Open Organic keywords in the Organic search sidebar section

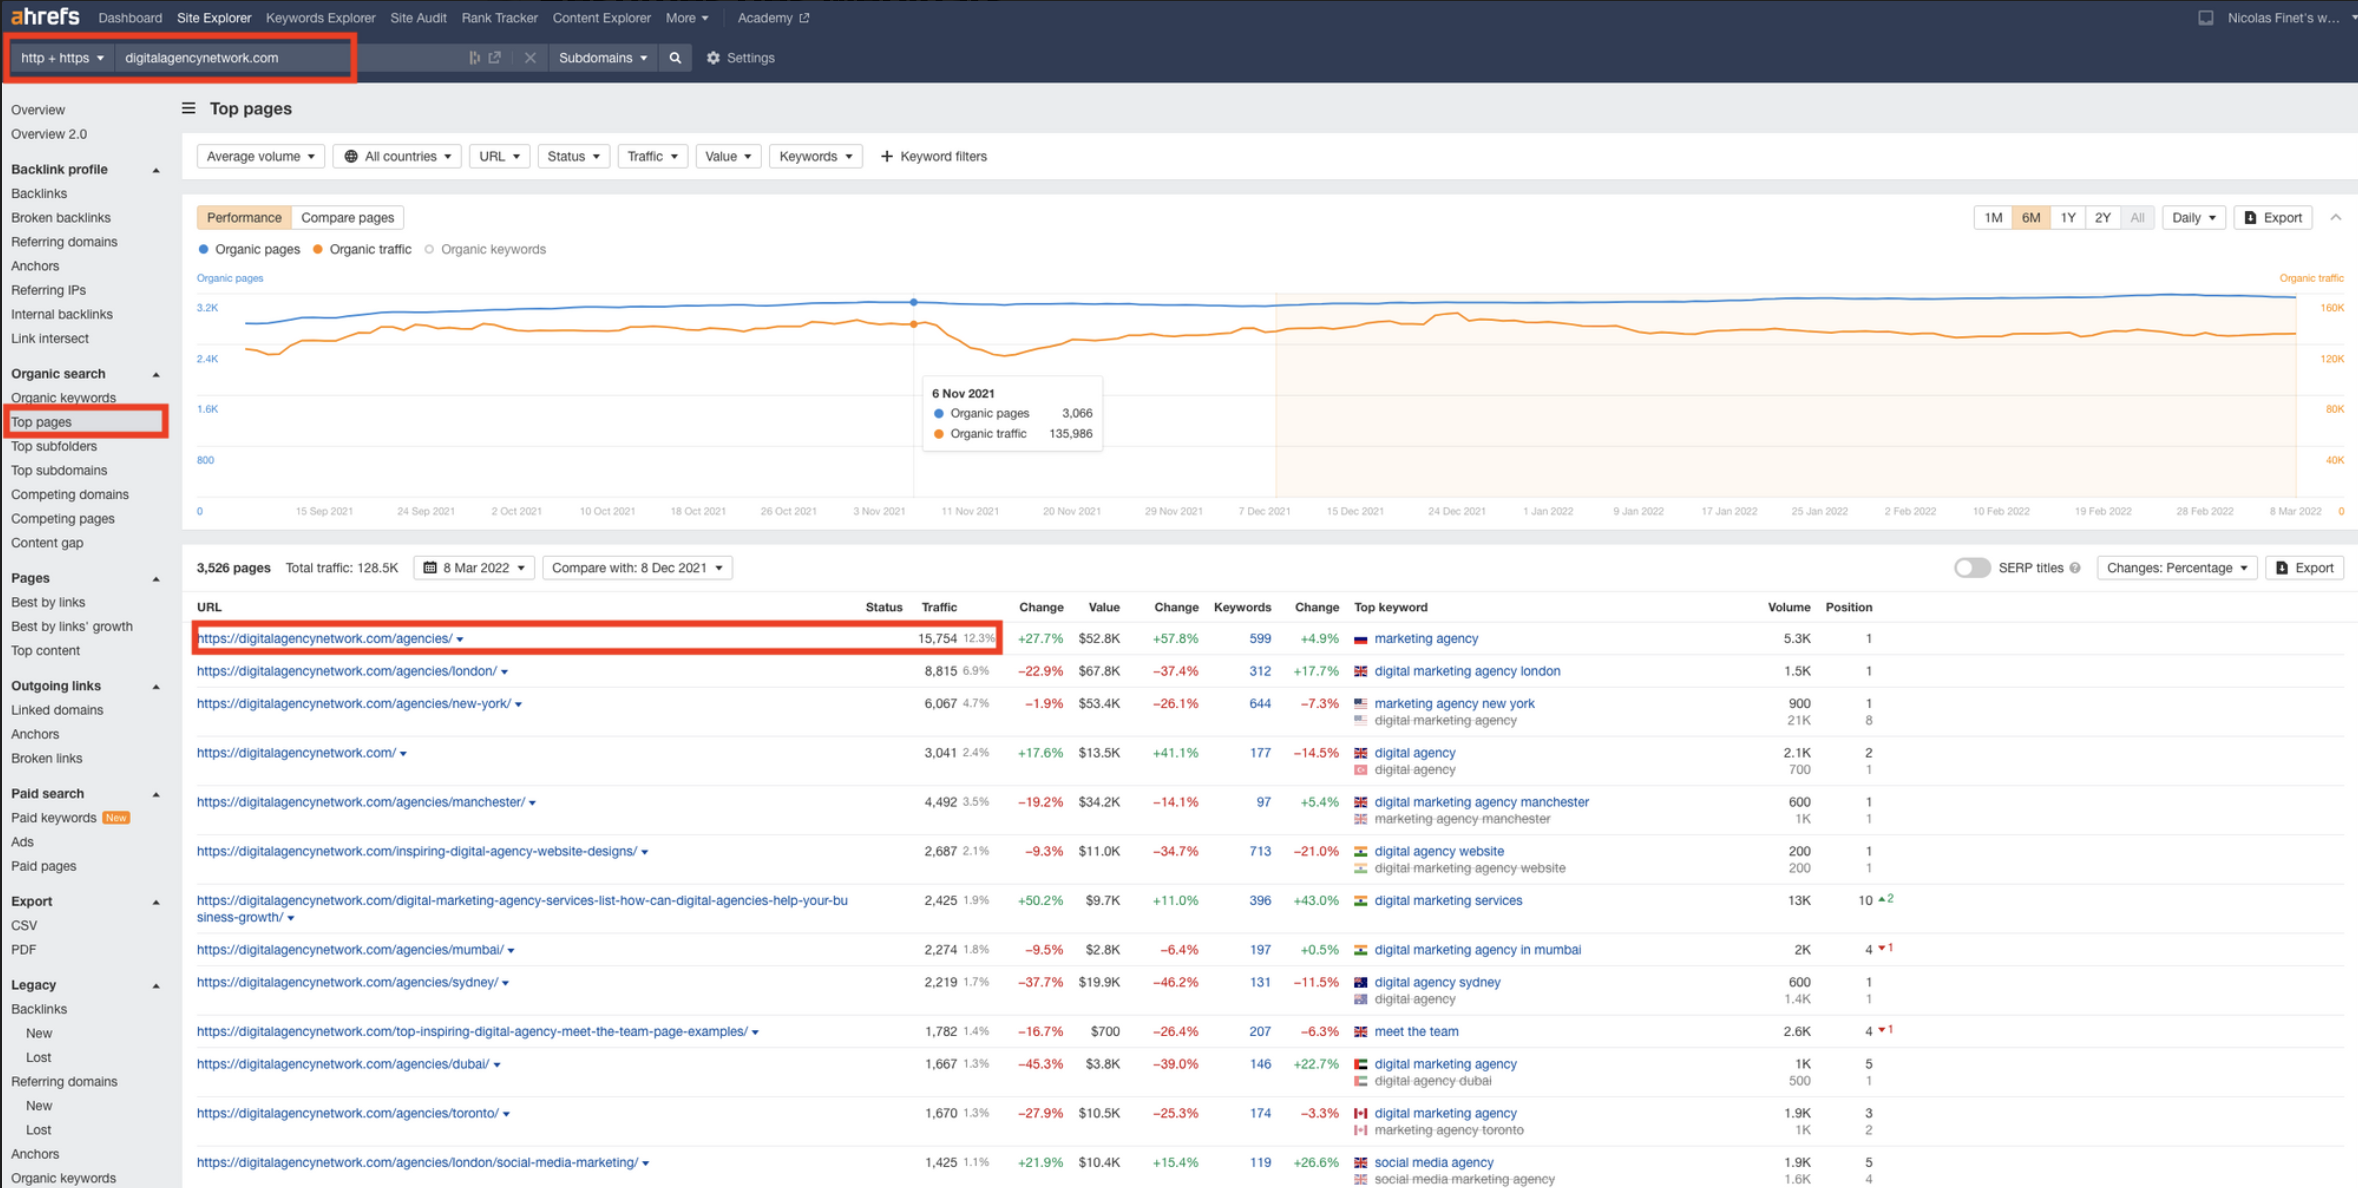point(63,398)
